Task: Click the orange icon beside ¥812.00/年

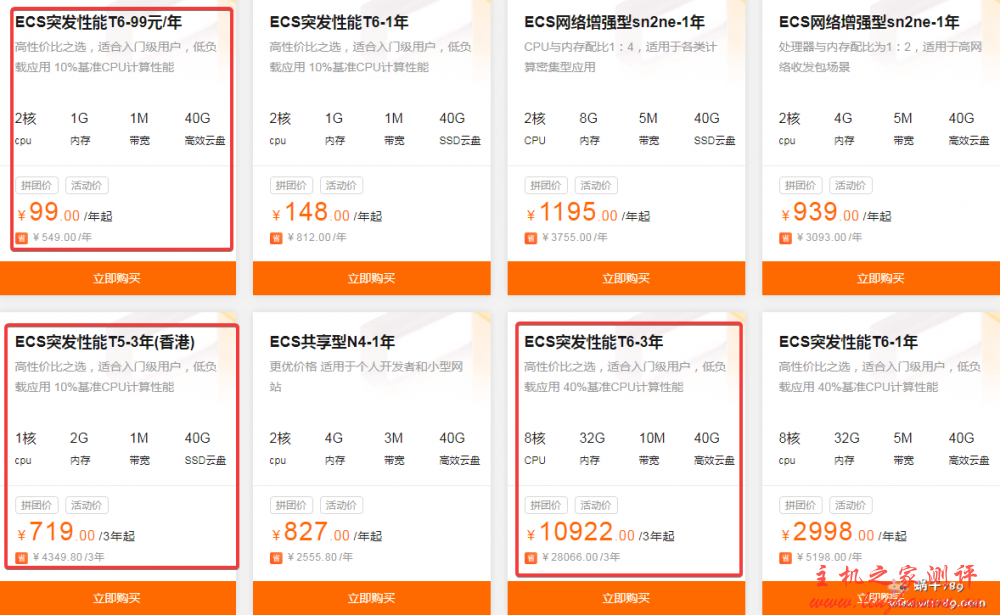Action: 277,238
